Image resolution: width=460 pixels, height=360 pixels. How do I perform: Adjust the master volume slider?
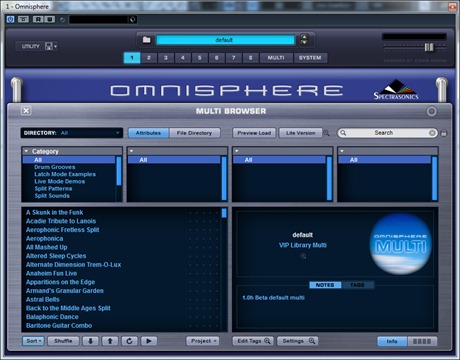(429, 47)
